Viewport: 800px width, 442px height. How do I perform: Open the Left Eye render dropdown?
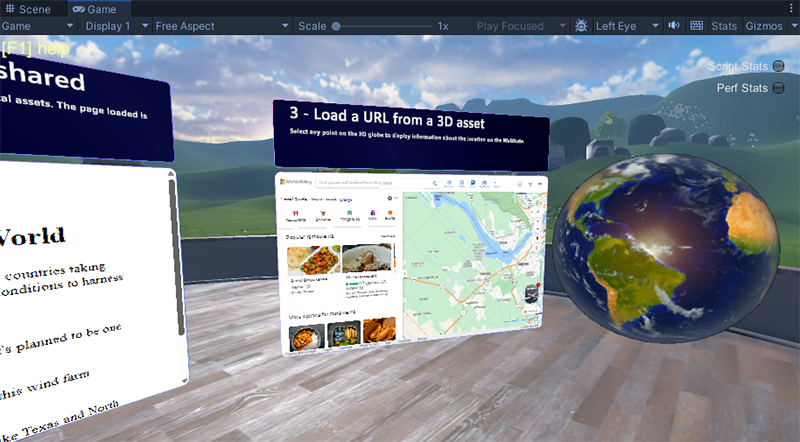pyautogui.click(x=627, y=26)
